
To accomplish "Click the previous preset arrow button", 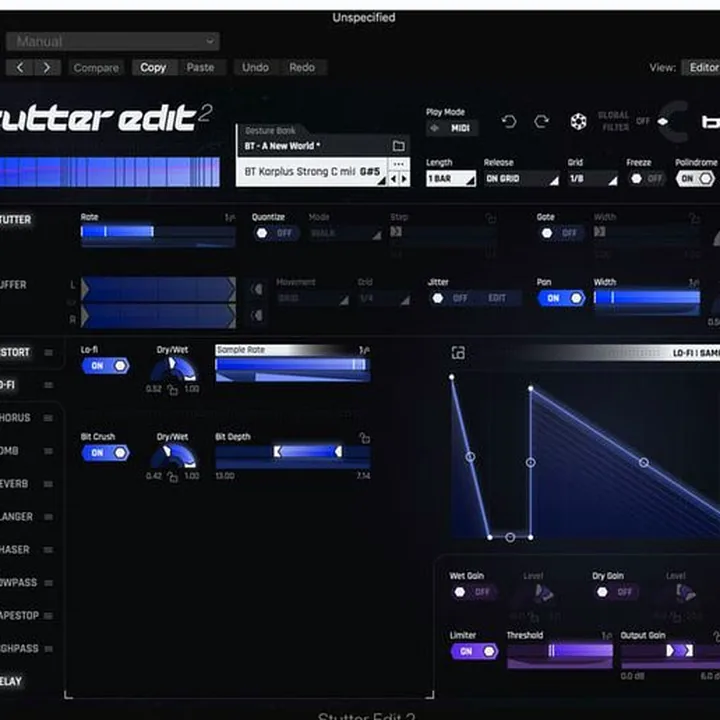I will (x=20, y=68).
